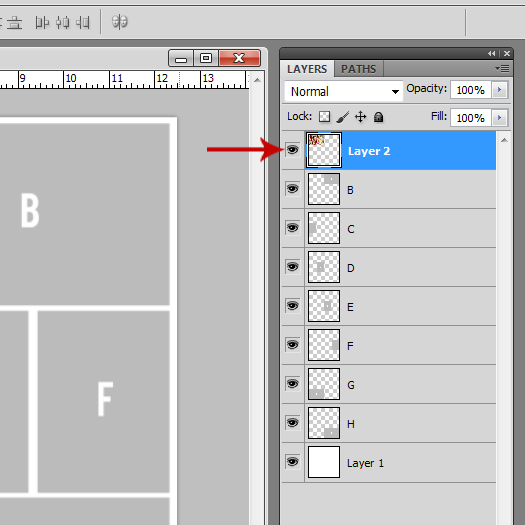The image size is (525, 525).
Task: Close the document window
Action: click(x=239, y=58)
